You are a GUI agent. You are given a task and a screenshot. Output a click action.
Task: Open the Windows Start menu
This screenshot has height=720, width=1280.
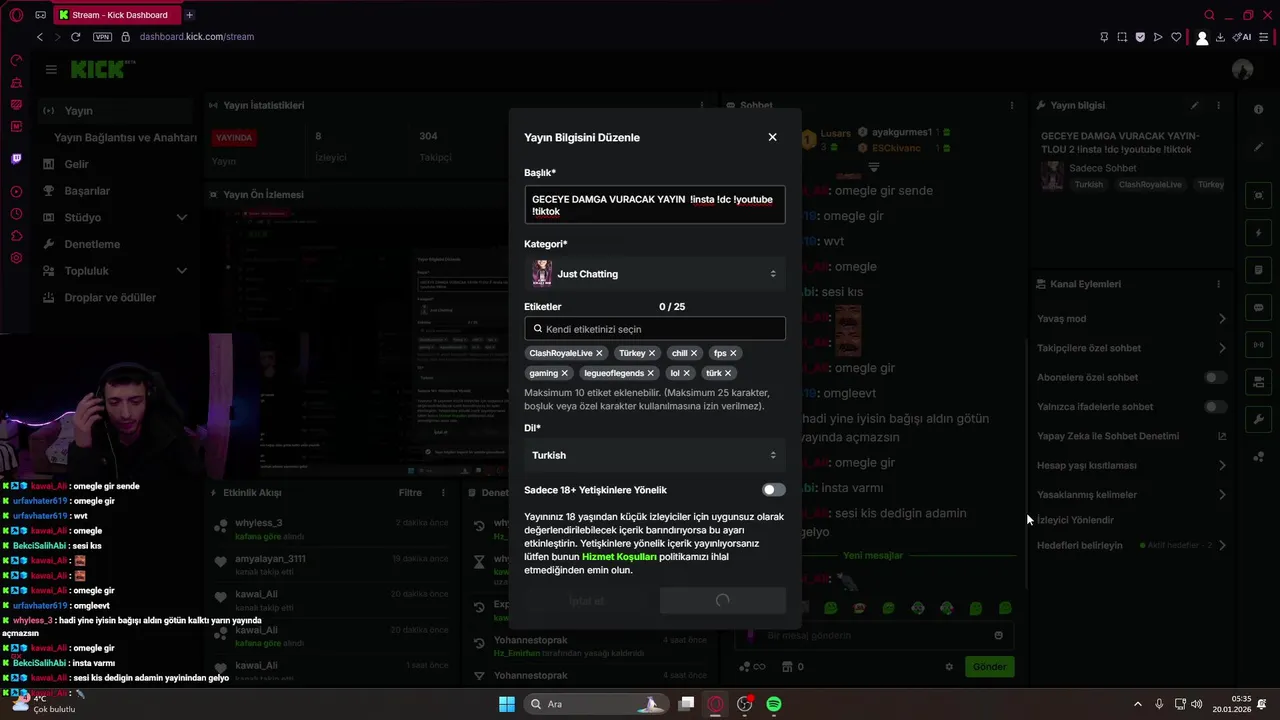click(507, 704)
